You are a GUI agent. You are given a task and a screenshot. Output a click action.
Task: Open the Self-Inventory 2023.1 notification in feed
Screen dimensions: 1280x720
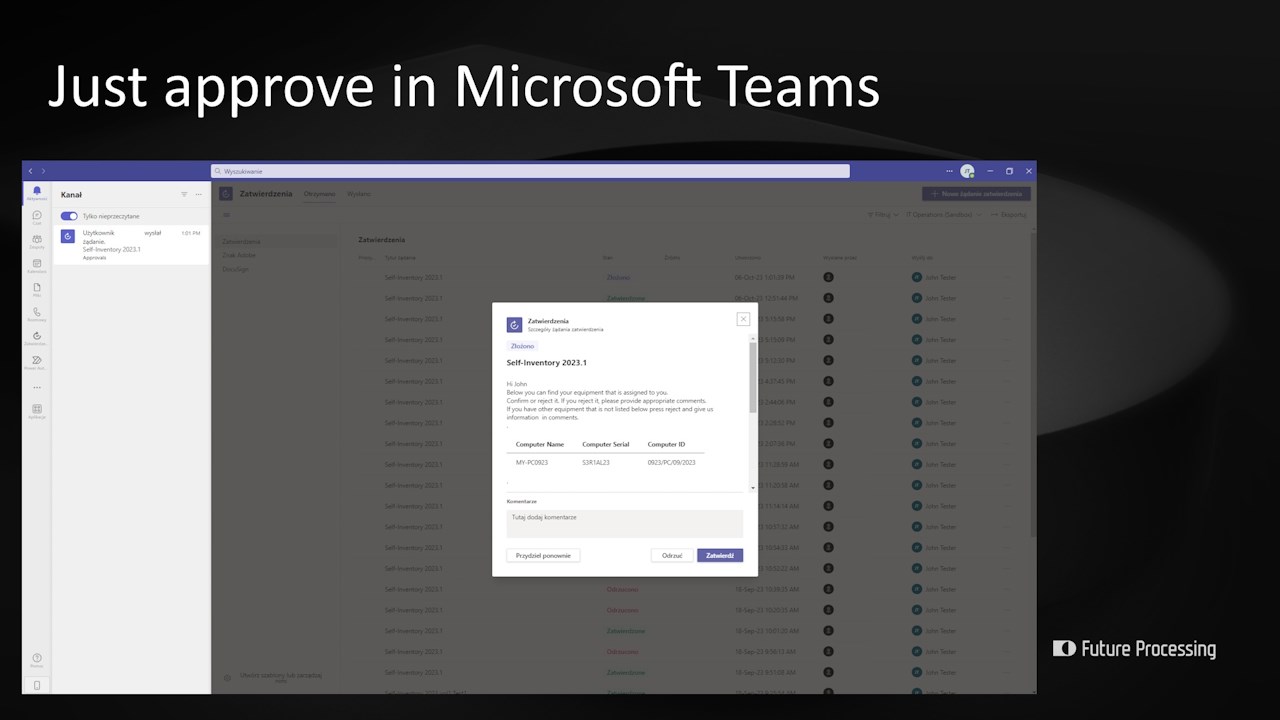130,245
